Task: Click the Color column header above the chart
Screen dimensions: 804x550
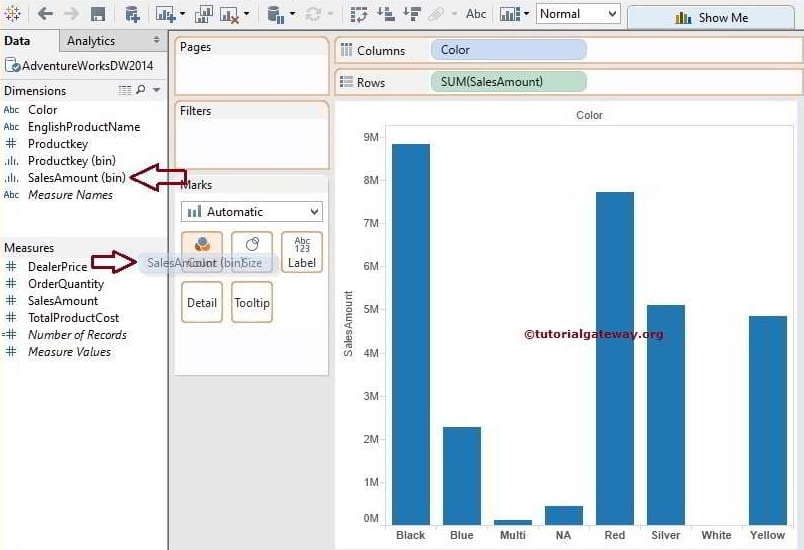Action: click(x=589, y=115)
